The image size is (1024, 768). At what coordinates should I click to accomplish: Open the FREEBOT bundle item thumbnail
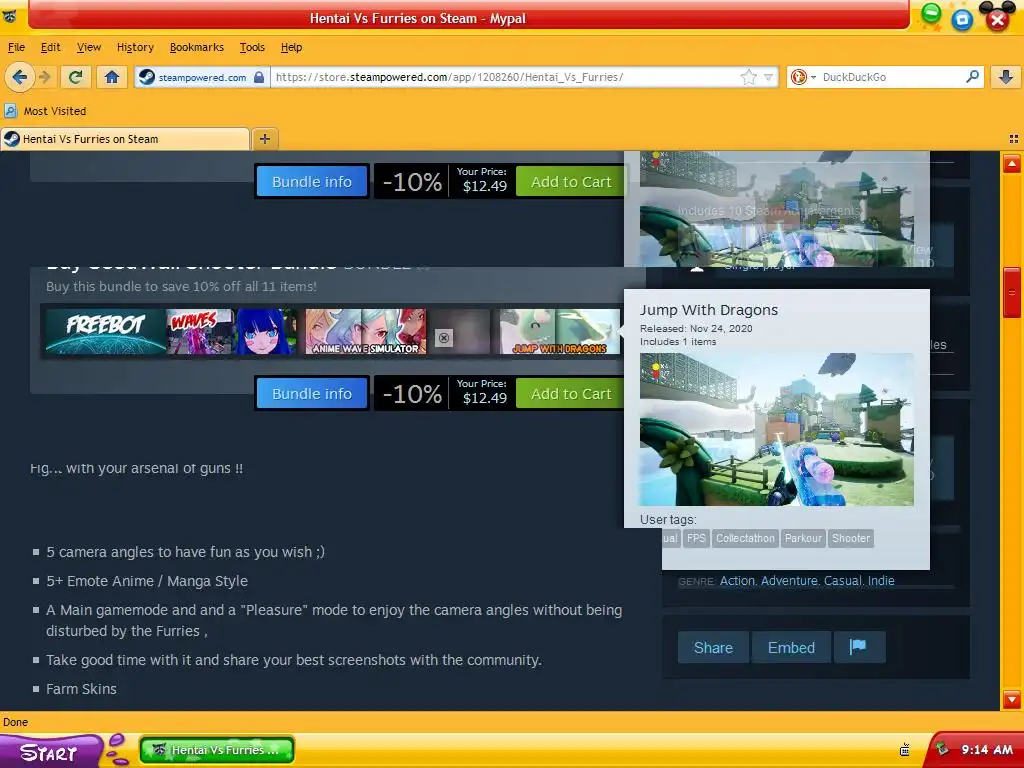tap(106, 332)
